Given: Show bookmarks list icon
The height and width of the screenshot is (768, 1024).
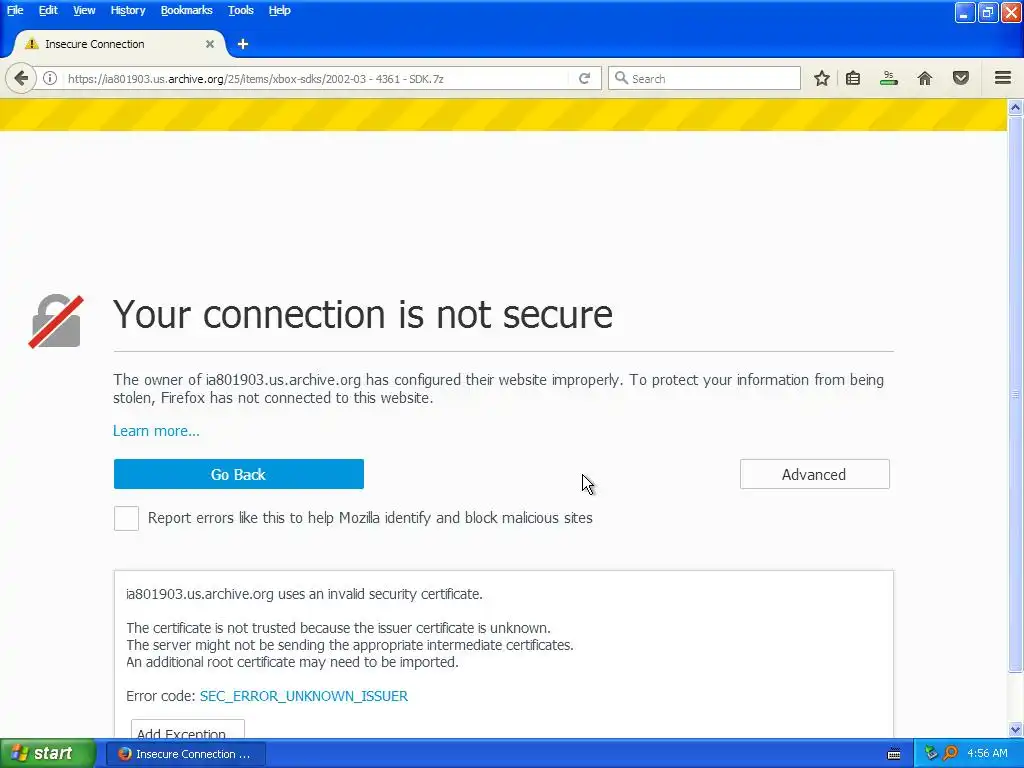Looking at the screenshot, I should pos(853,78).
